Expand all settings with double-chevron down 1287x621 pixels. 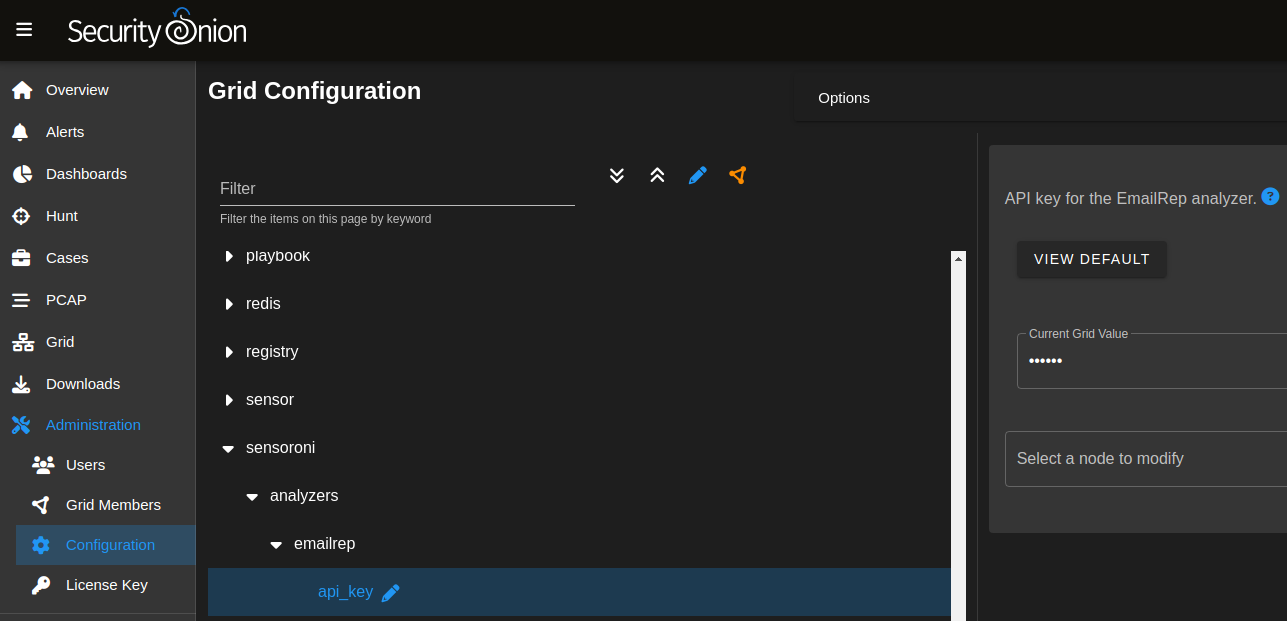(616, 175)
